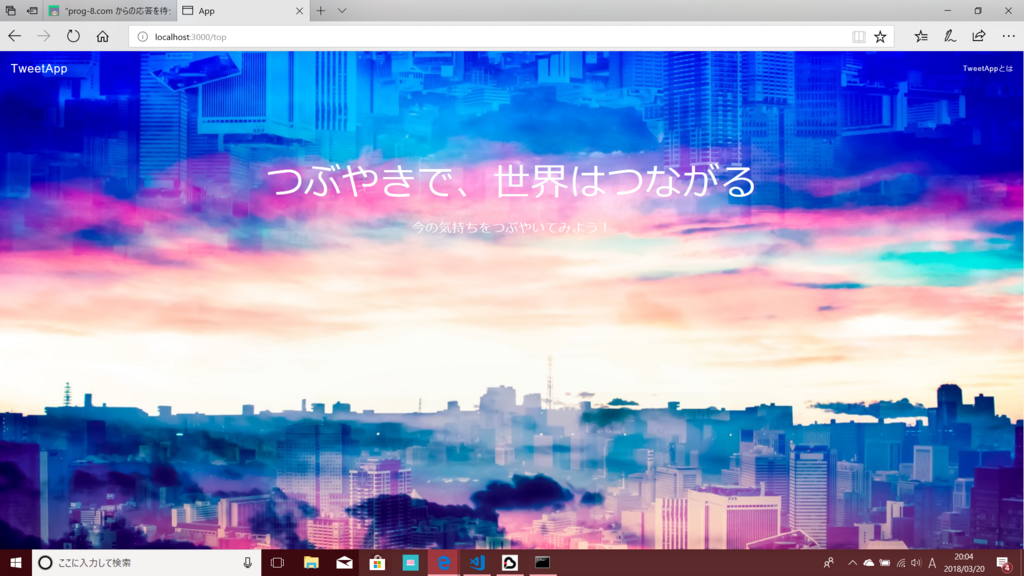Open Visual Studio Code from taskbar
This screenshot has width=1024, height=576.
pyautogui.click(x=477, y=562)
